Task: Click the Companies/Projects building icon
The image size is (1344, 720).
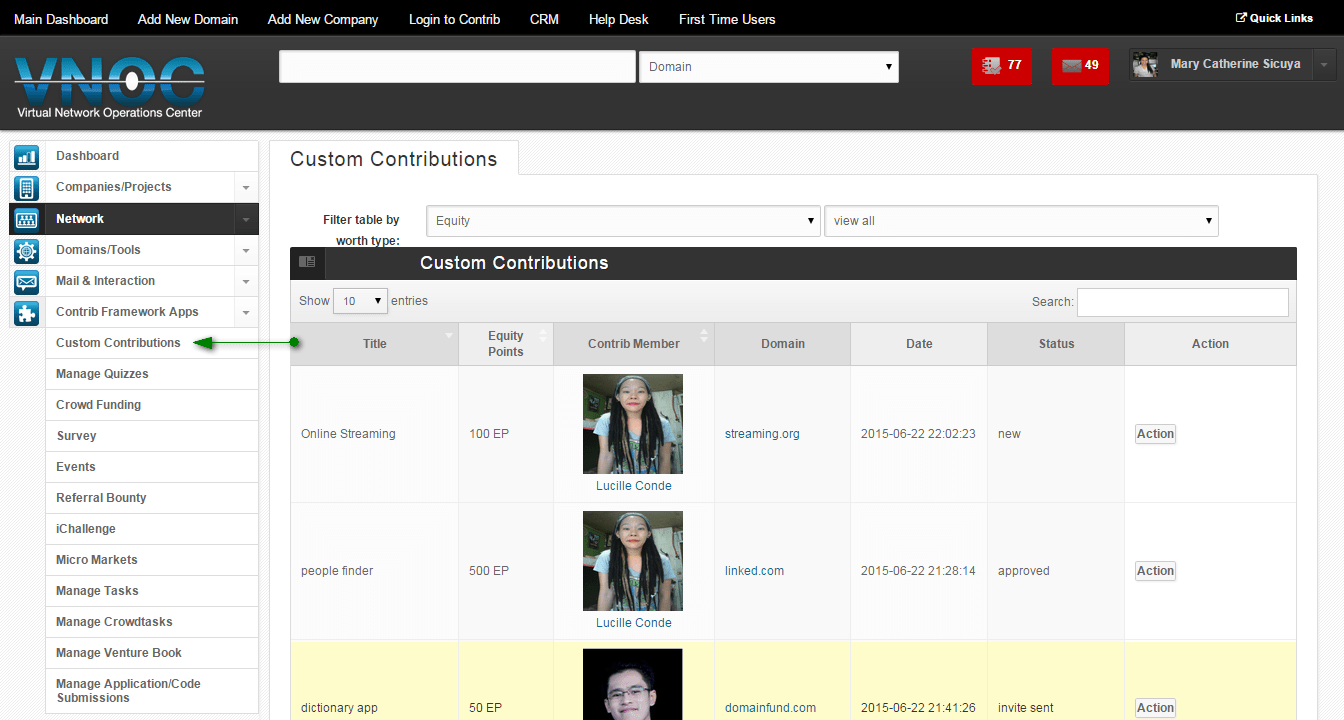Action: [26, 187]
